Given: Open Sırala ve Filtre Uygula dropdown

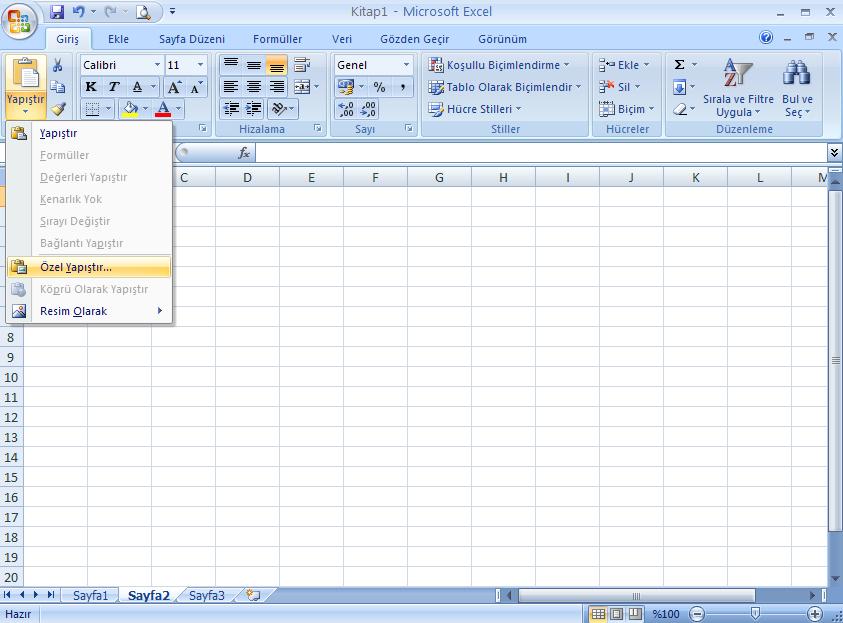Looking at the screenshot, I should pyautogui.click(x=738, y=88).
